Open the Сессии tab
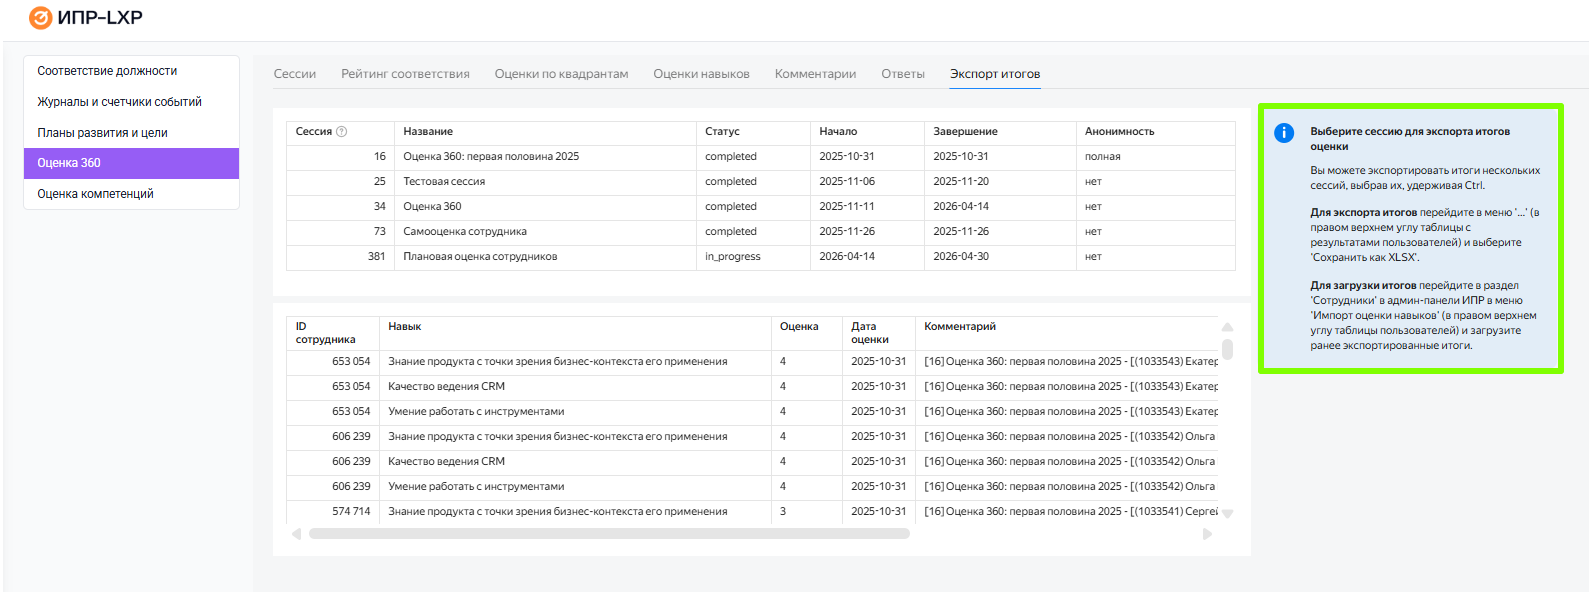This screenshot has height=592, width=1589. [x=295, y=74]
